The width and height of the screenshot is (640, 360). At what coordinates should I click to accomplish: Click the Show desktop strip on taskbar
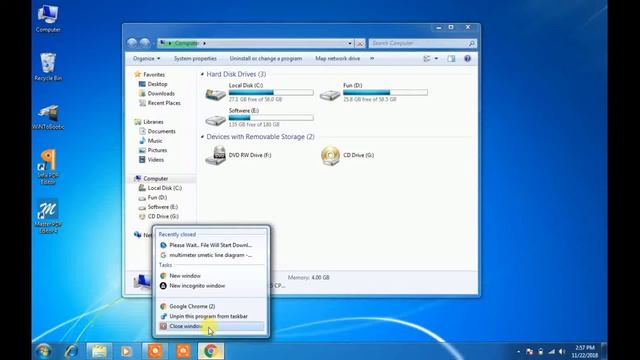[604, 351]
